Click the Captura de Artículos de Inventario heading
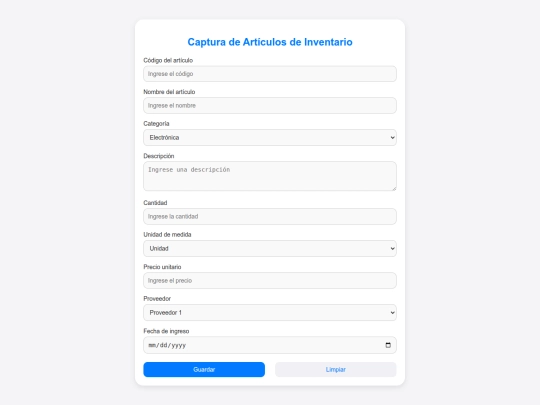The height and width of the screenshot is (405, 540). click(x=270, y=42)
